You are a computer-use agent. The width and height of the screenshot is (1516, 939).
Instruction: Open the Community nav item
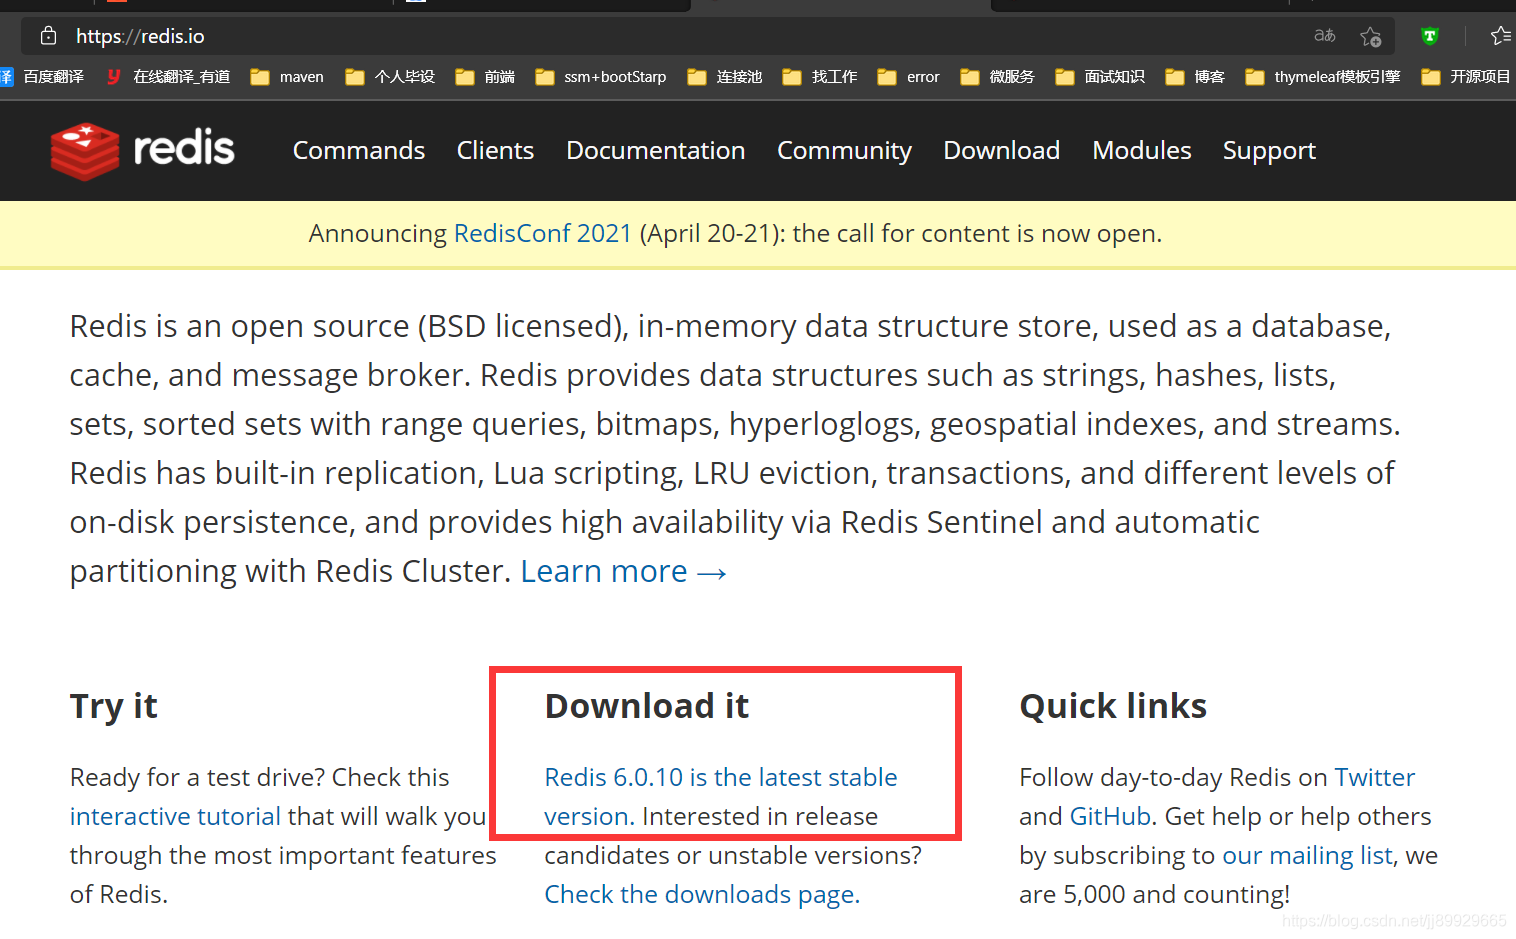coord(845,151)
